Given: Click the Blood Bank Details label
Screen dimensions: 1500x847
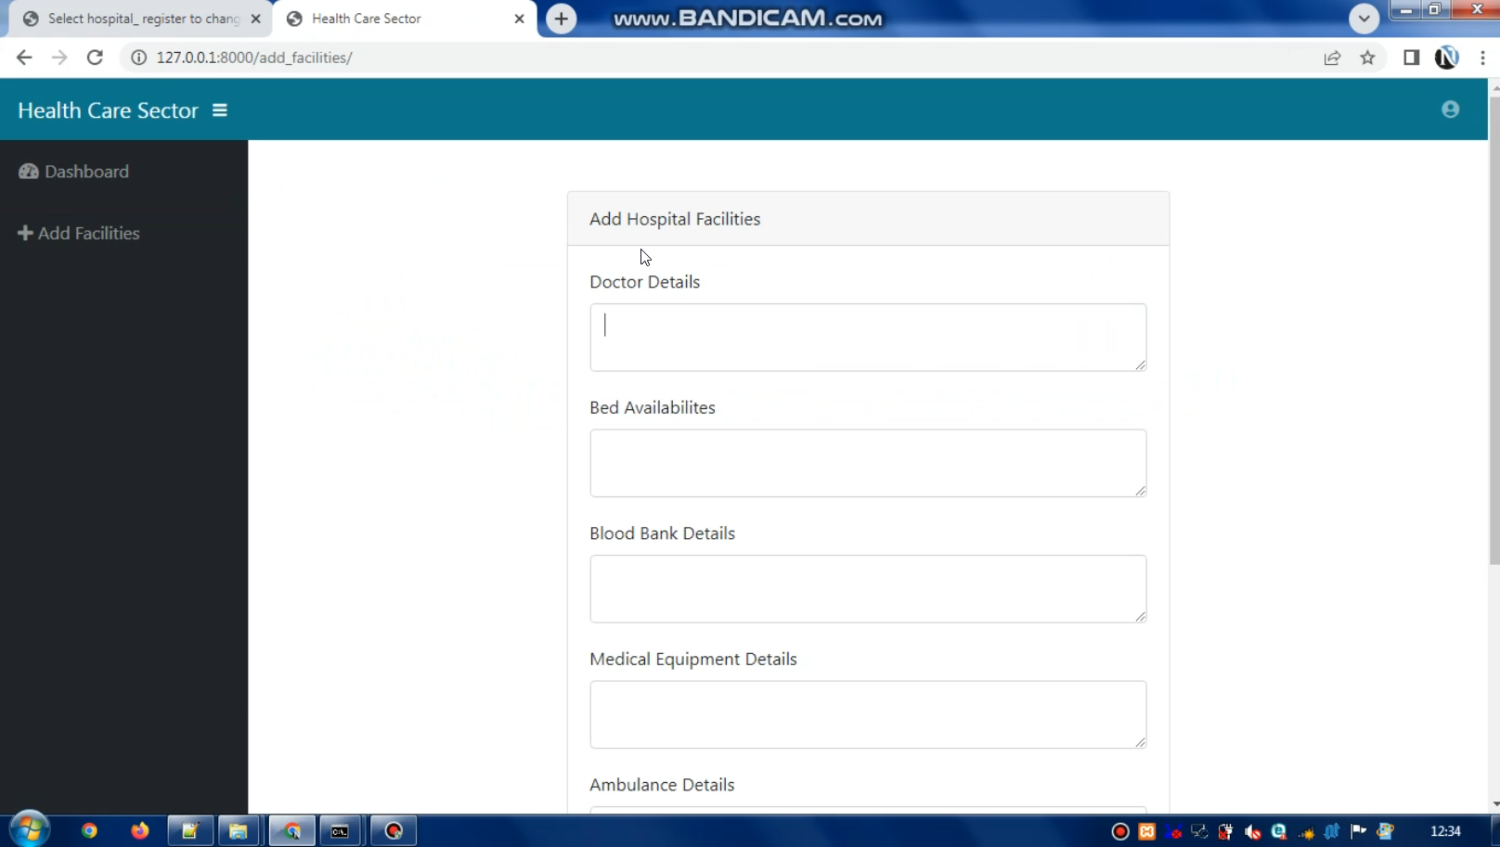Looking at the screenshot, I should (x=662, y=534).
